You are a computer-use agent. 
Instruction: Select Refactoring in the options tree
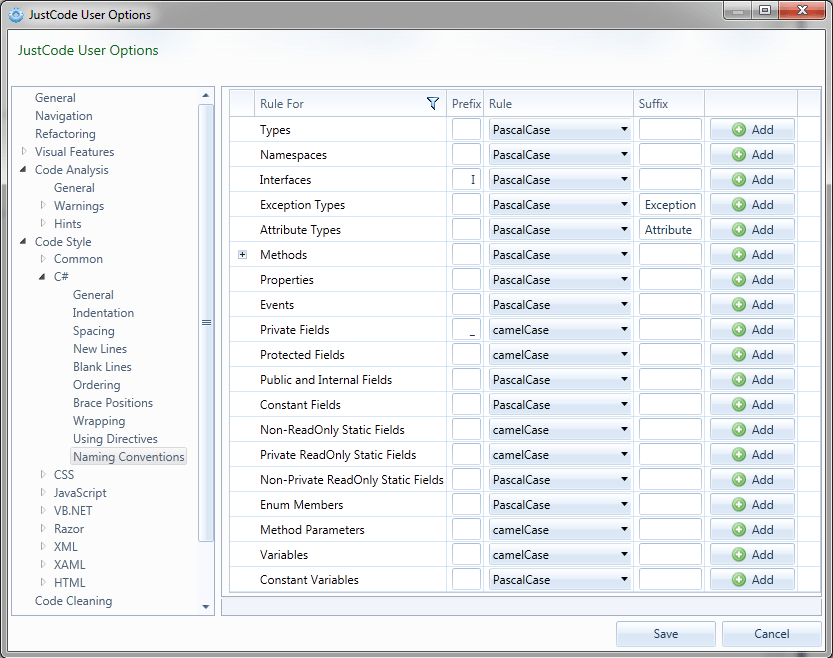coord(65,134)
